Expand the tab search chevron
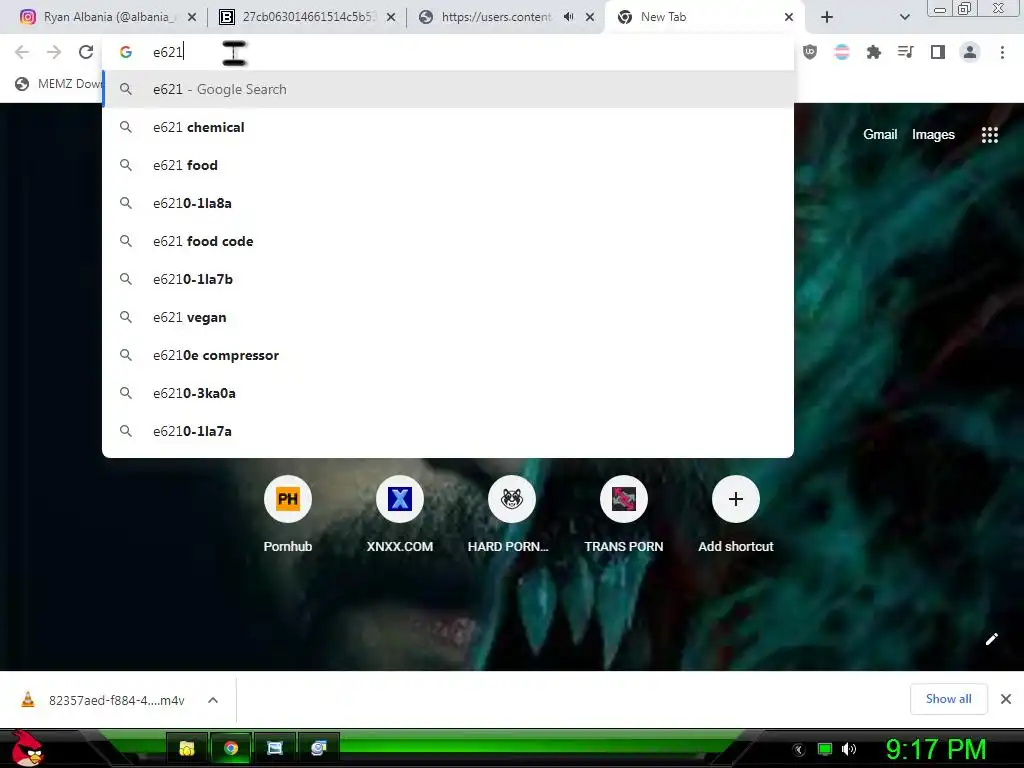This screenshot has width=1024, height=768. point(904,17)
